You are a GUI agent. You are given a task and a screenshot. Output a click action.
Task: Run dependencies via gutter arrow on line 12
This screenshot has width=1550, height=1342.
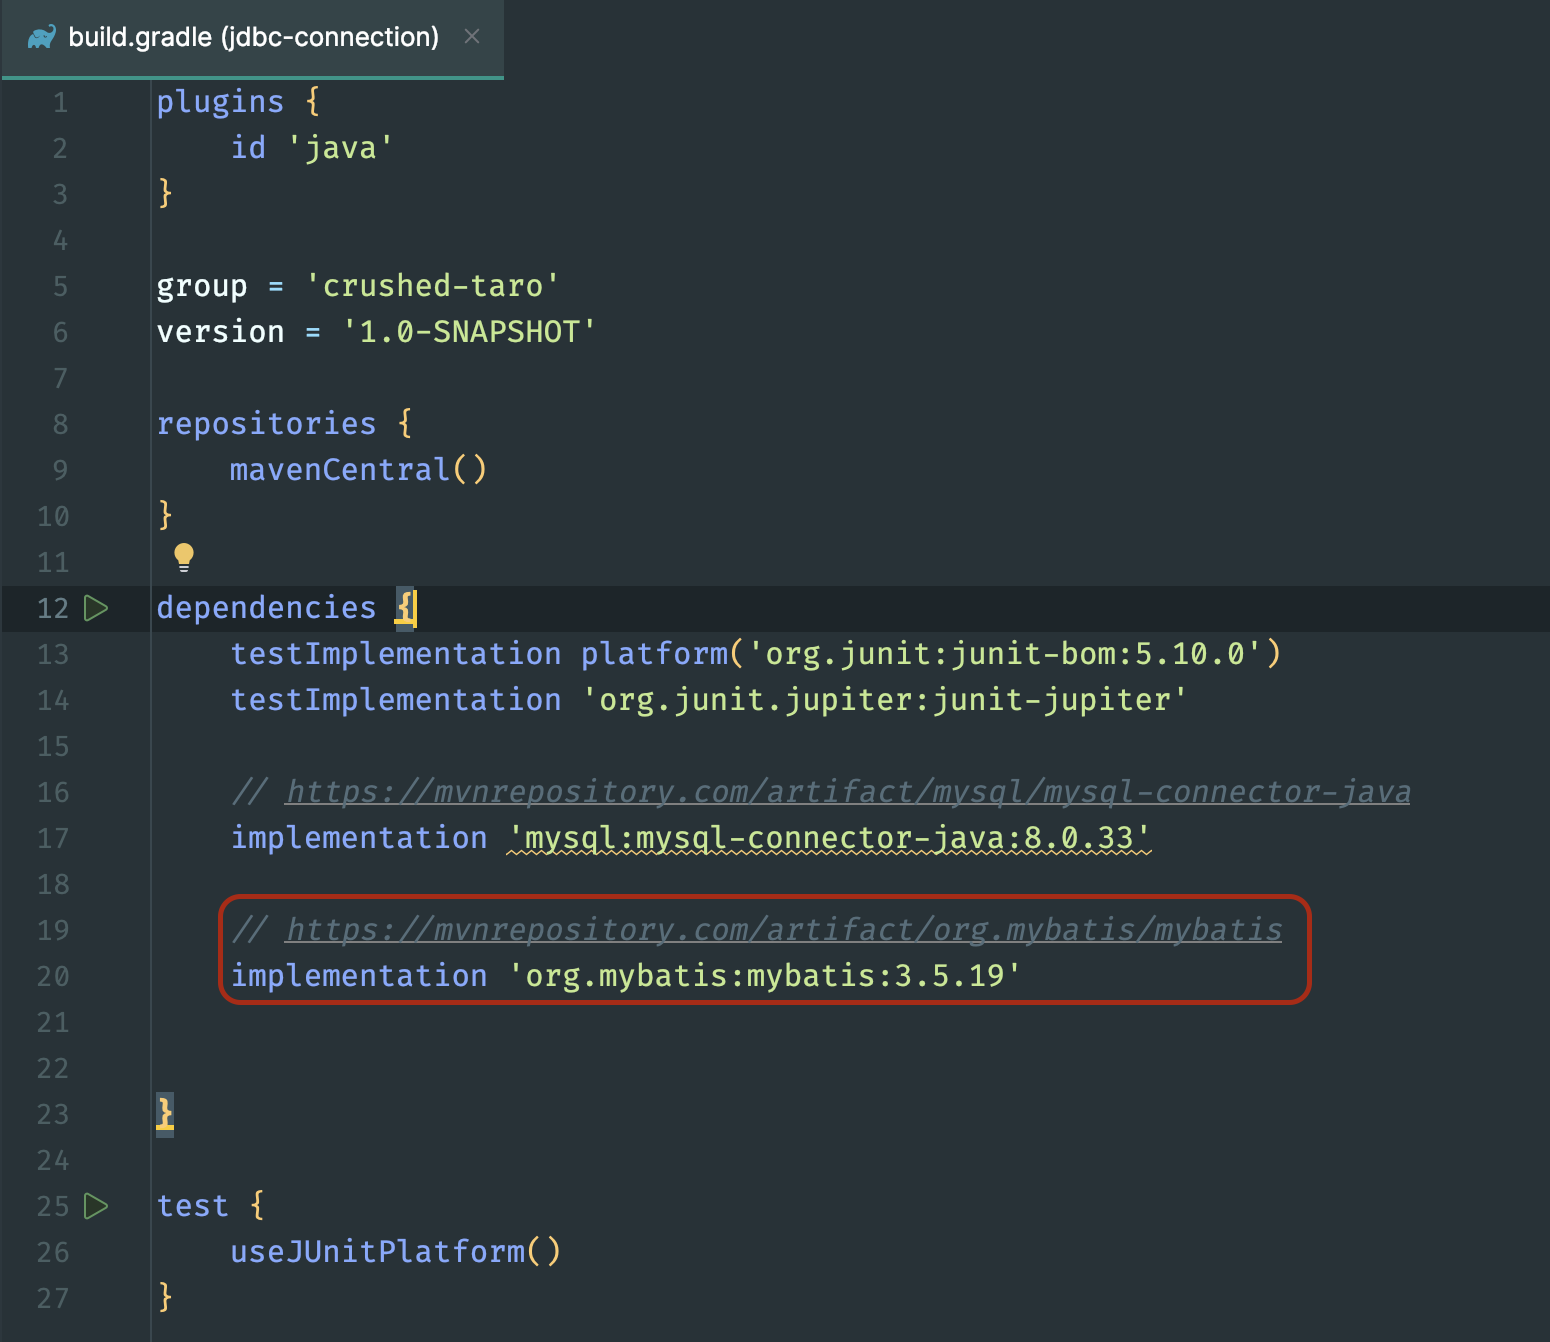pyautogui.click(x=96, y=608)
